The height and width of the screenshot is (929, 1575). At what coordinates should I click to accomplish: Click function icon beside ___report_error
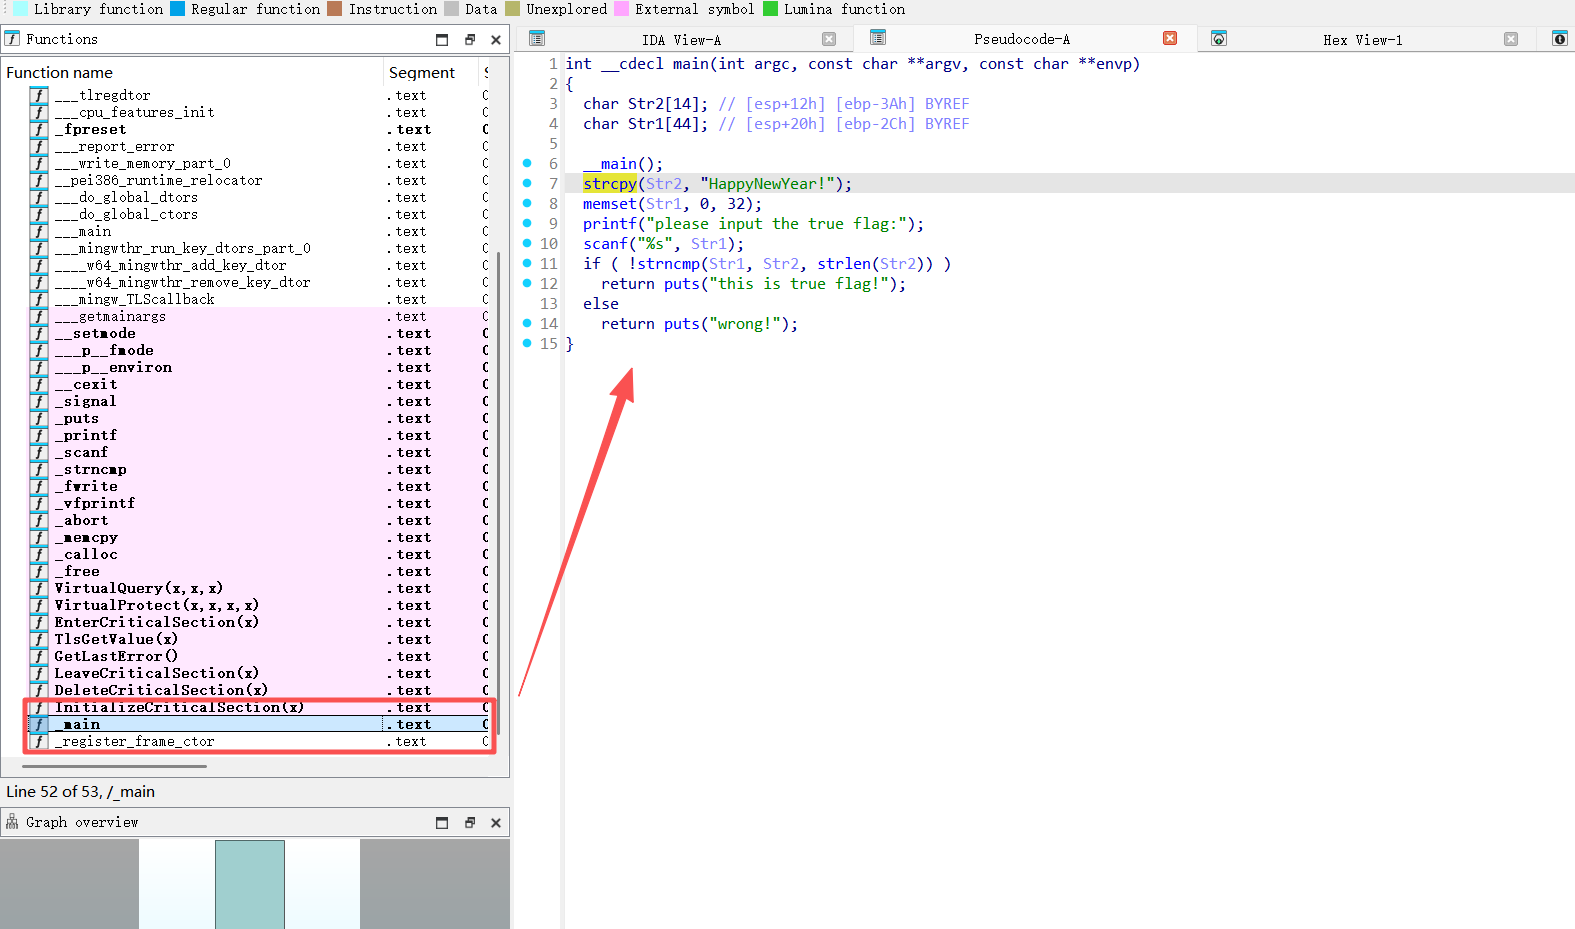click(38, 146)
